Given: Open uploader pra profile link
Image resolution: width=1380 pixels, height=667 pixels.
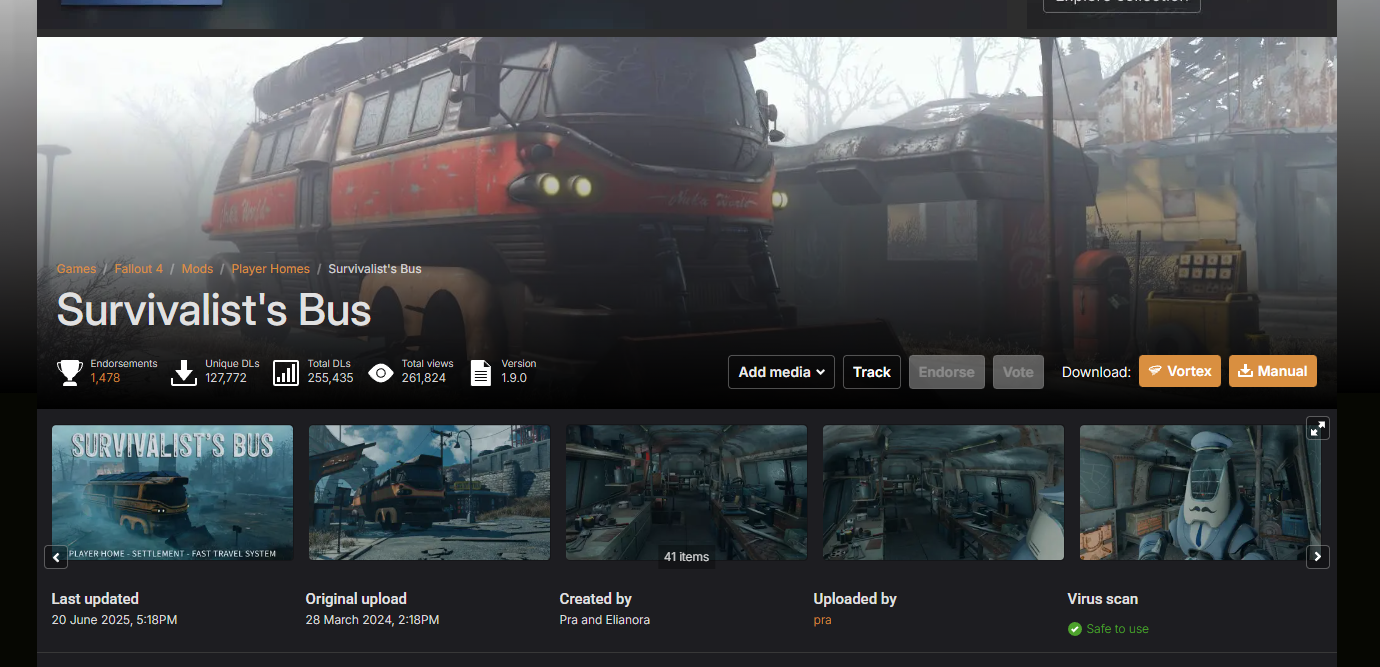Looking at the screenshot, I should [x=823, y=620].
